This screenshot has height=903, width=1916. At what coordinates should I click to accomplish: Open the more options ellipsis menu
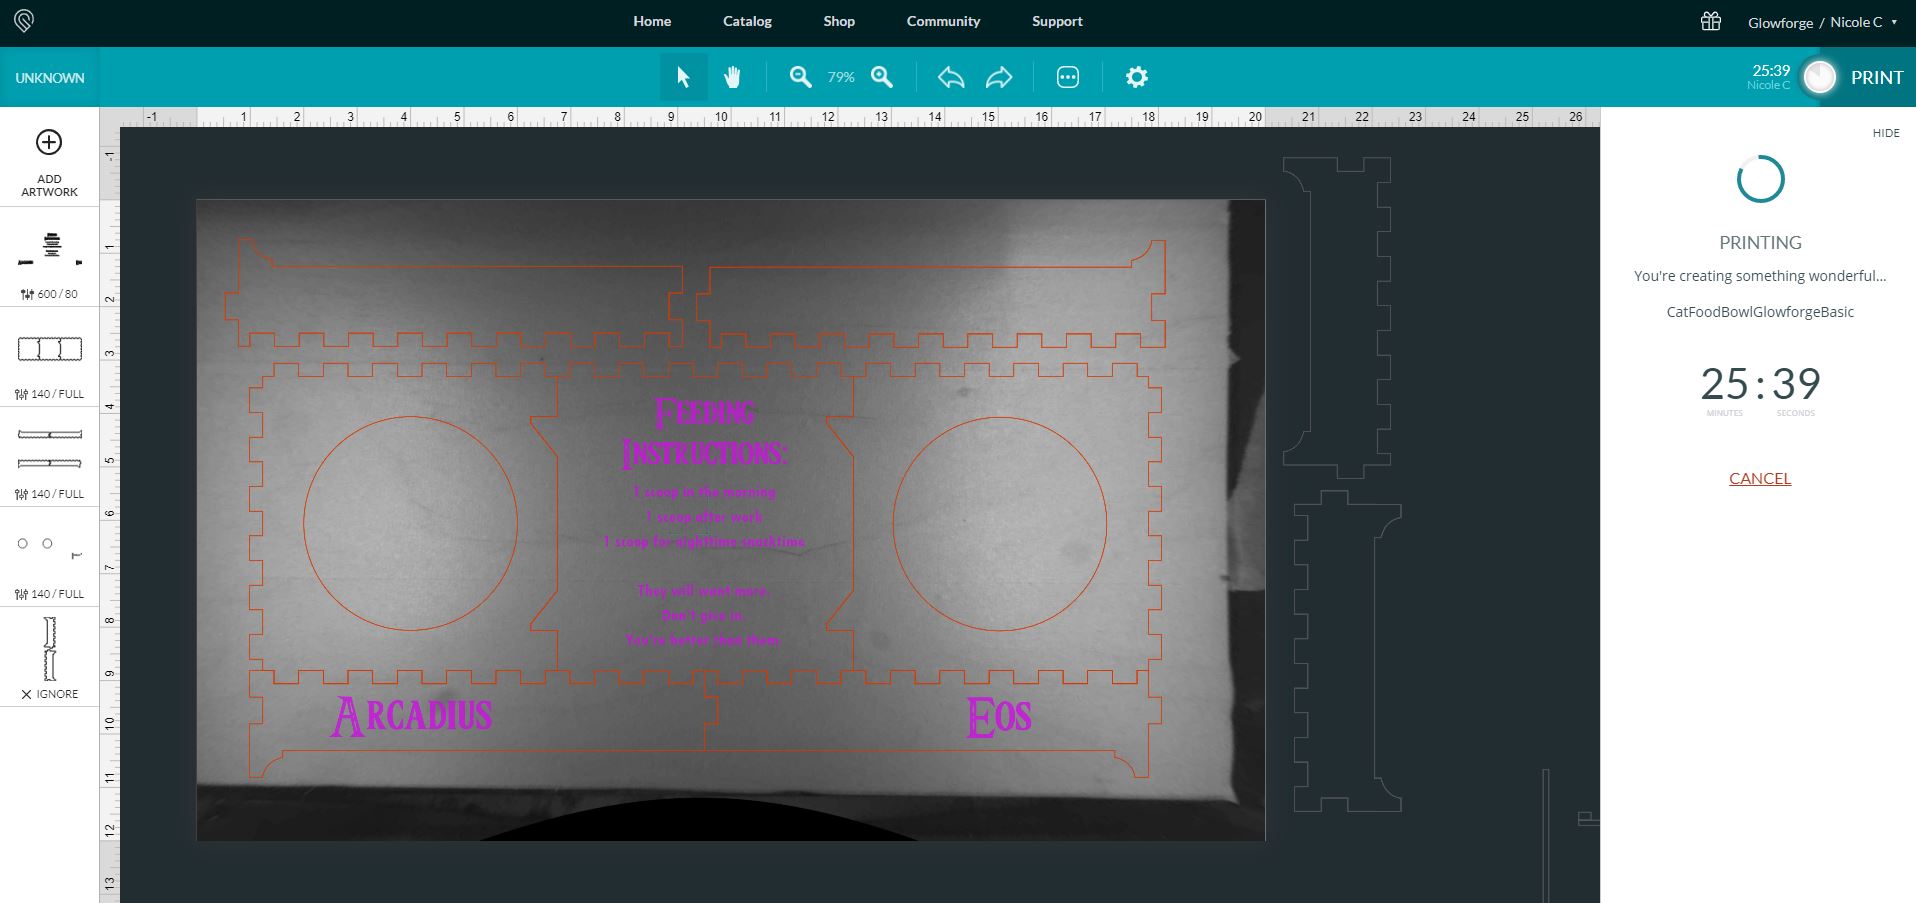point(1068,77)
